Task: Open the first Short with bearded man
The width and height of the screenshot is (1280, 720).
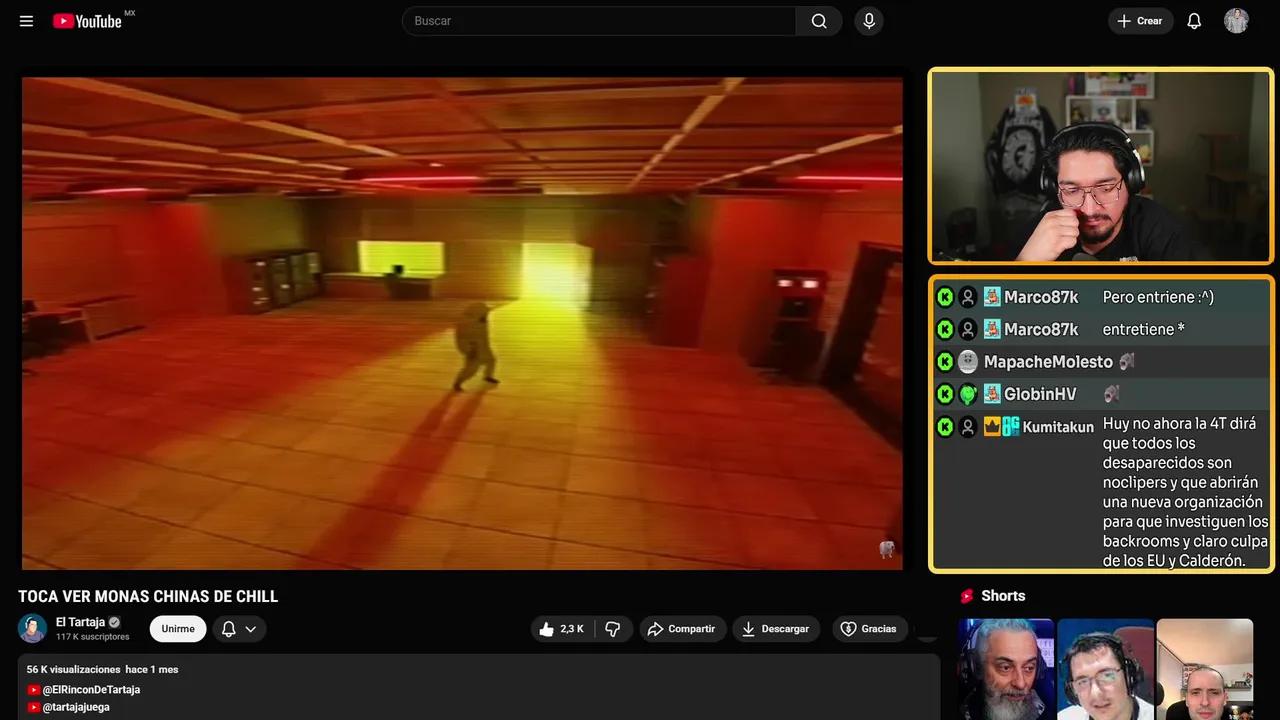Action: [1006, 669]
